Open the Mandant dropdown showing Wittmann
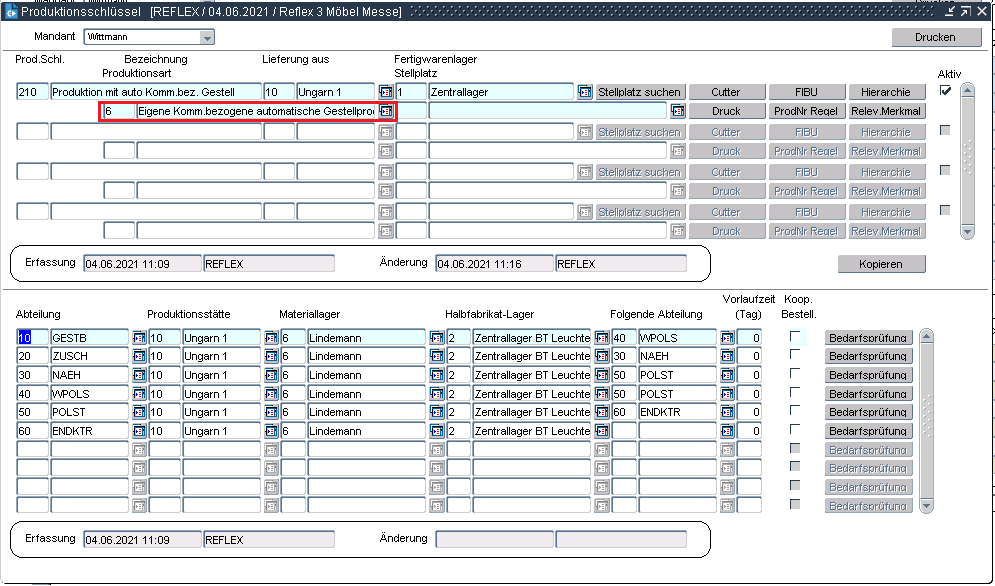The width and height of the screenshot is (995, 586). 207,37
